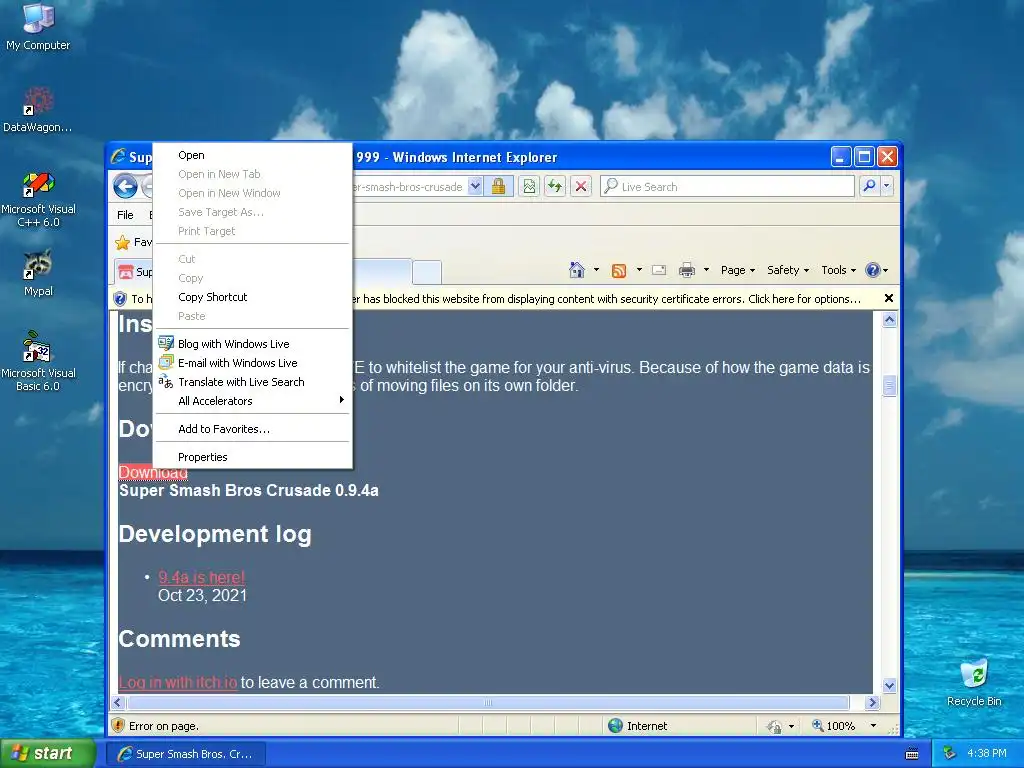Click the vertical scrollbar up arrow
The height and width of the screenshot is (768, 1024).
click(x=889, y=320)
